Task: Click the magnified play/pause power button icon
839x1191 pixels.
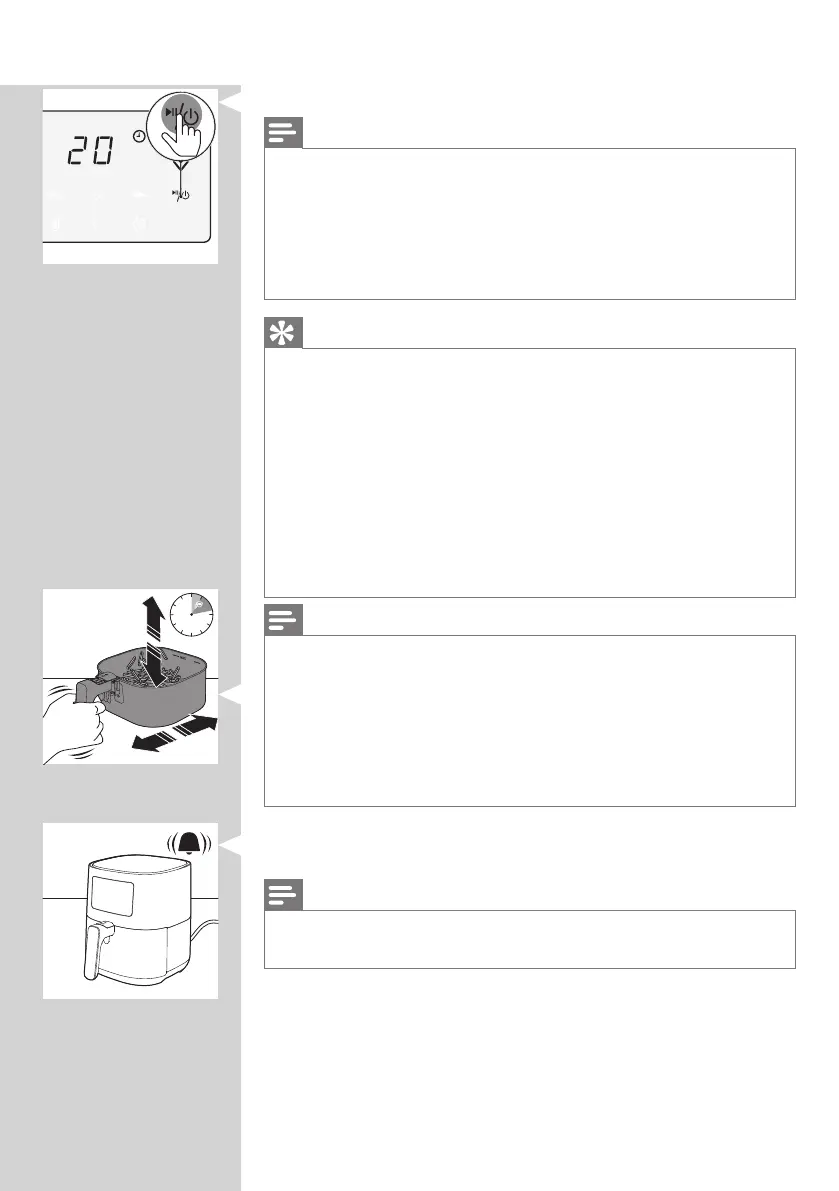Action: point(181,117)
